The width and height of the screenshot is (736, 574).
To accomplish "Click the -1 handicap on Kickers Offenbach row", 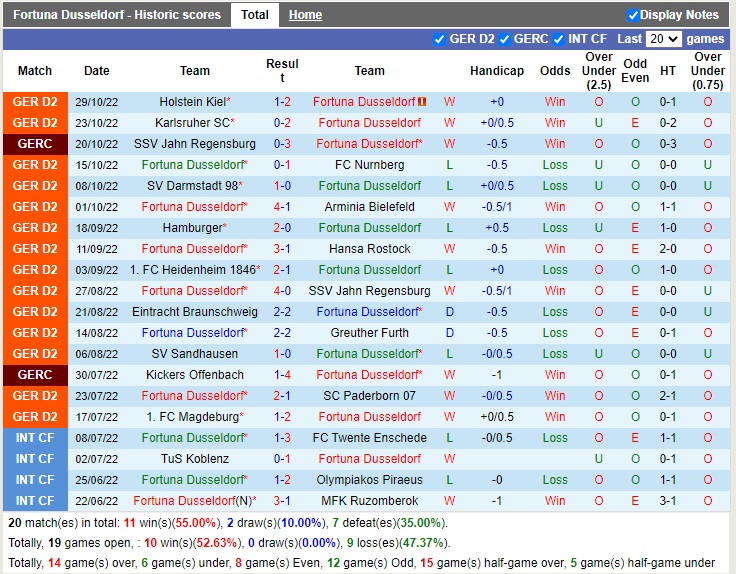I will 497,375.
